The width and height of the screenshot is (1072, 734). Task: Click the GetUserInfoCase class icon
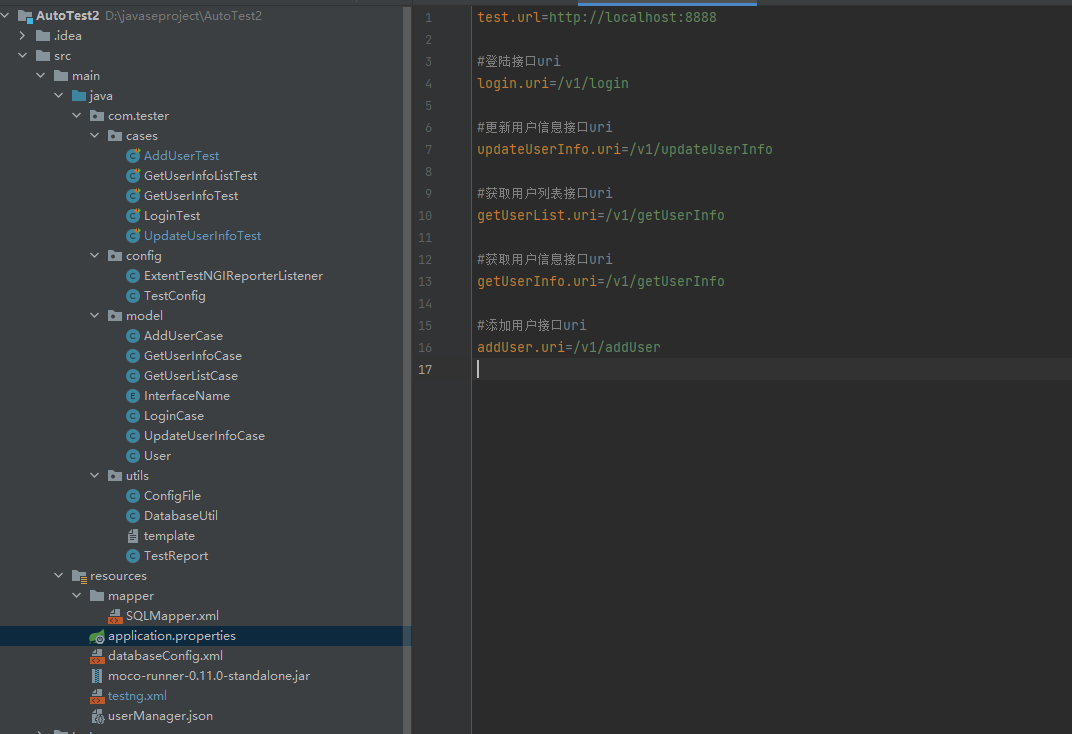click(133, 356)
